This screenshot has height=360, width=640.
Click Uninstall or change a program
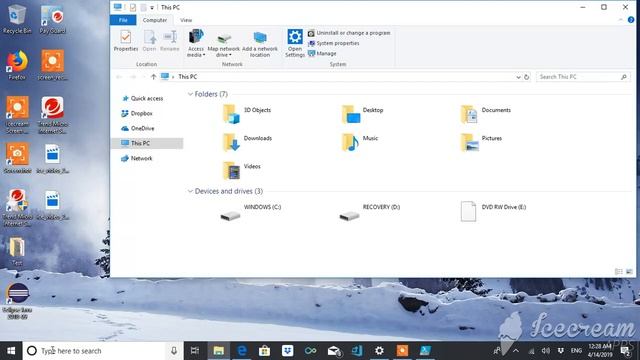pyautogui.click(x=349, y=33)
